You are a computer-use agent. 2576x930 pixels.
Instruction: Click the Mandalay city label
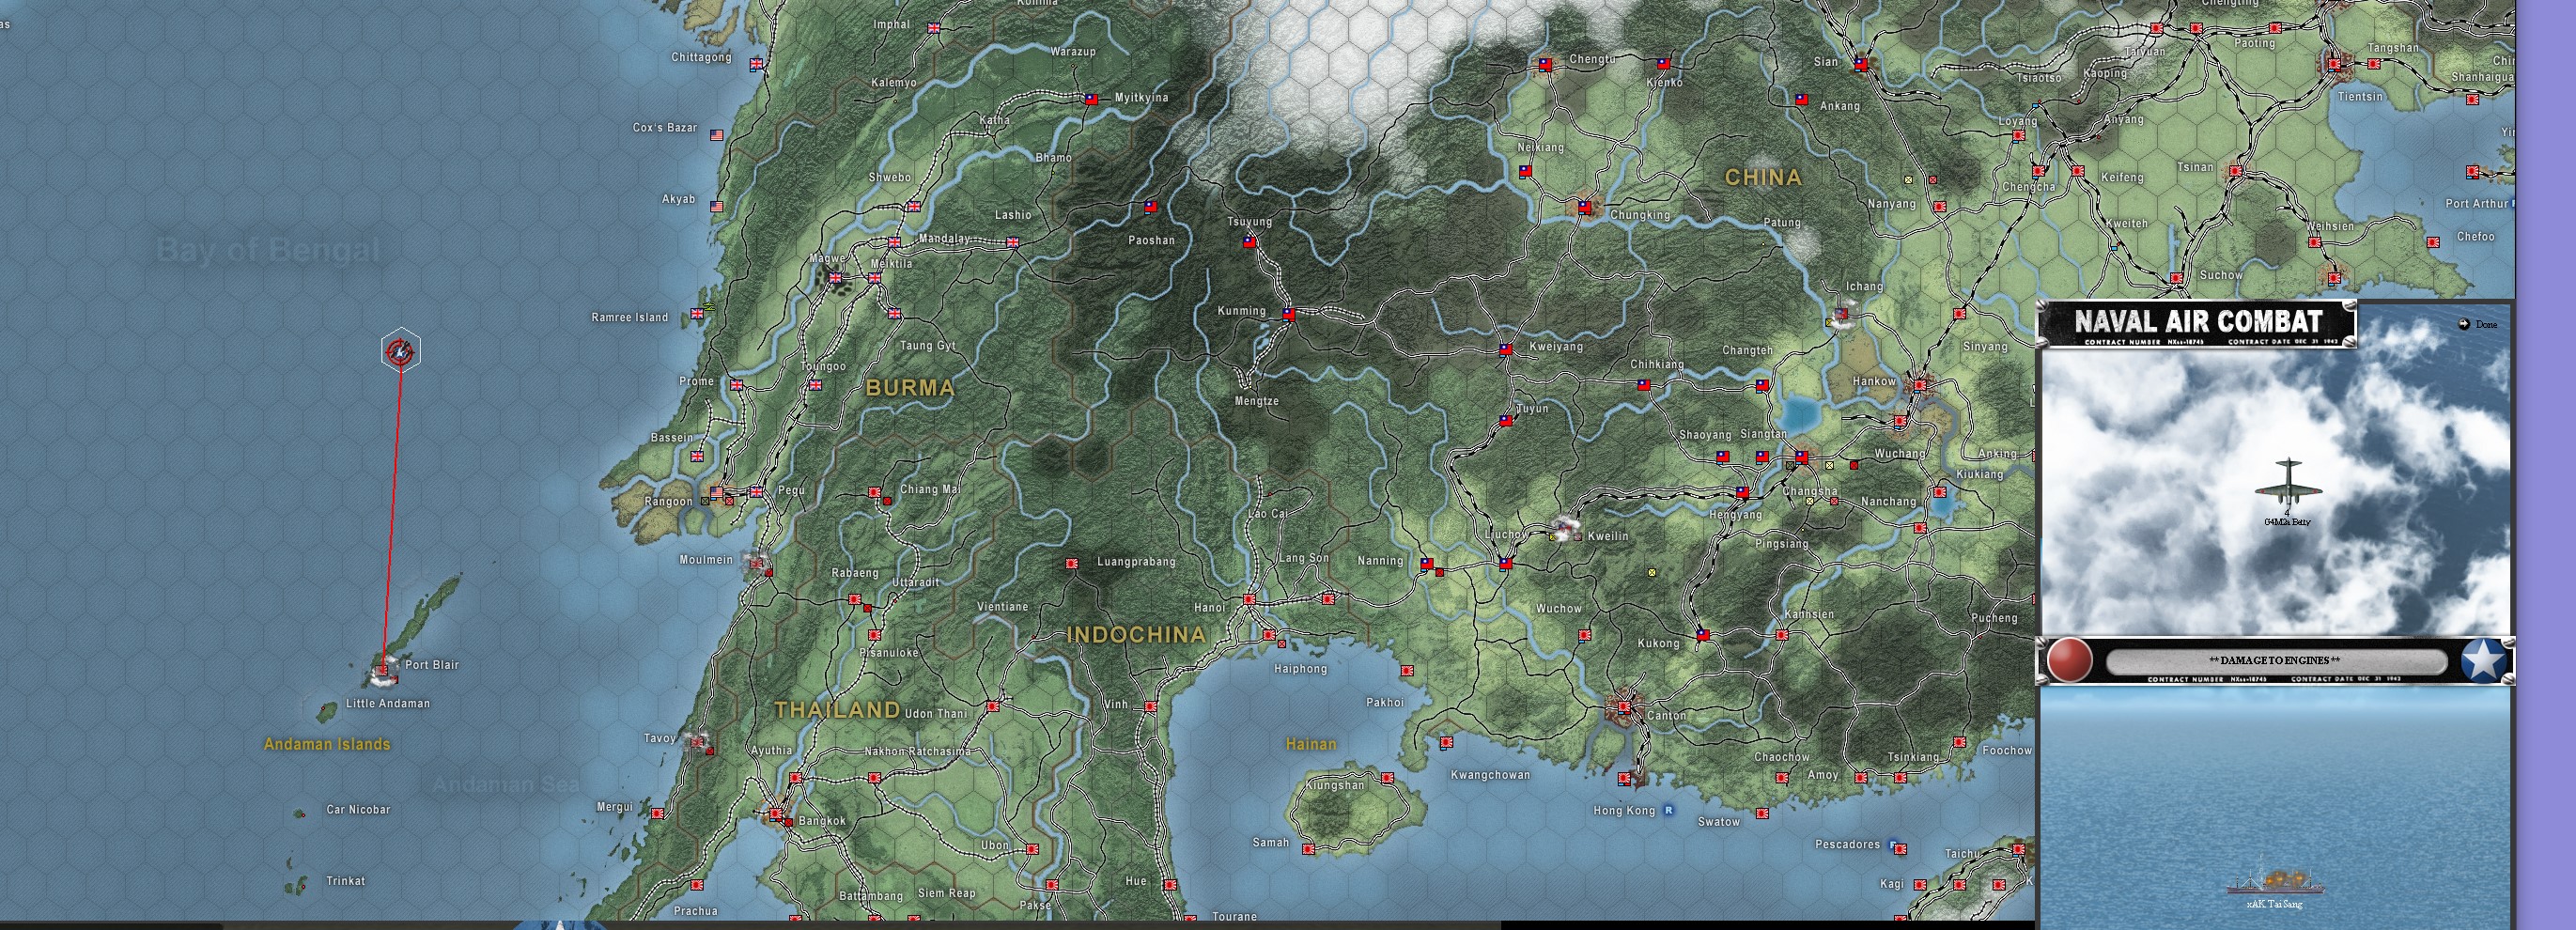tap(944, 239)
